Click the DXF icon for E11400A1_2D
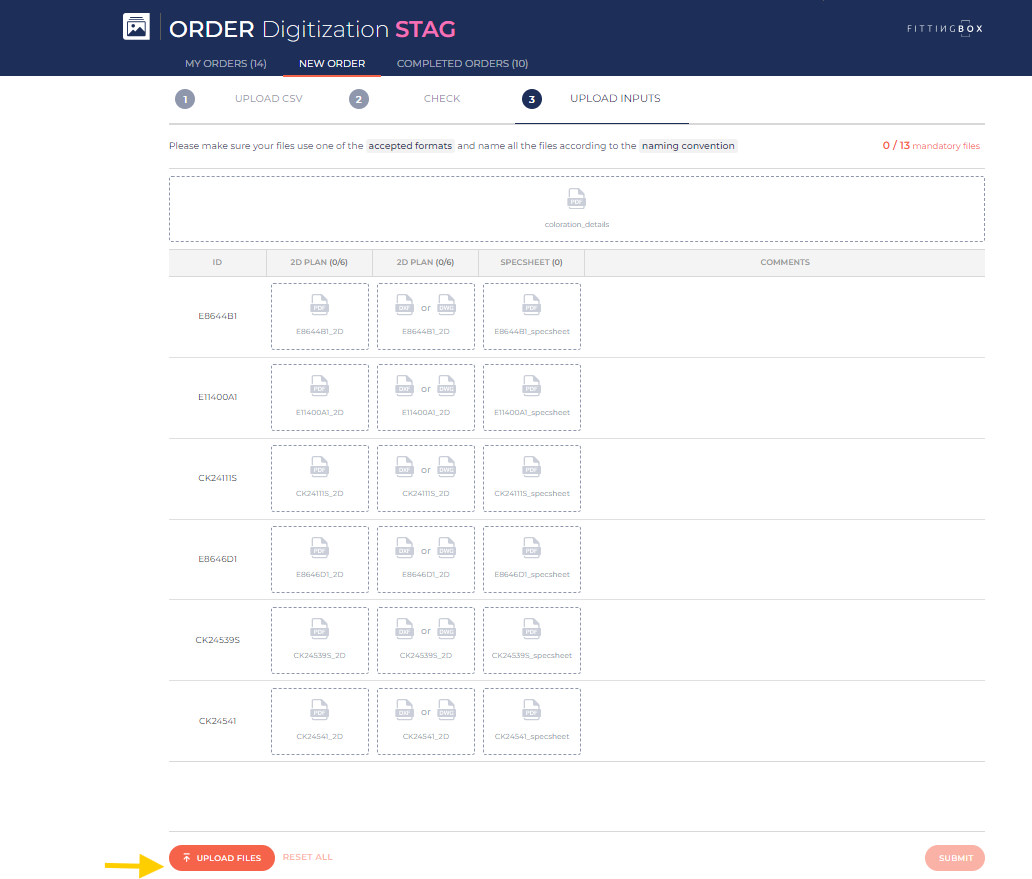This screenshot has width=1032, height=879. [x=405, y=386]
